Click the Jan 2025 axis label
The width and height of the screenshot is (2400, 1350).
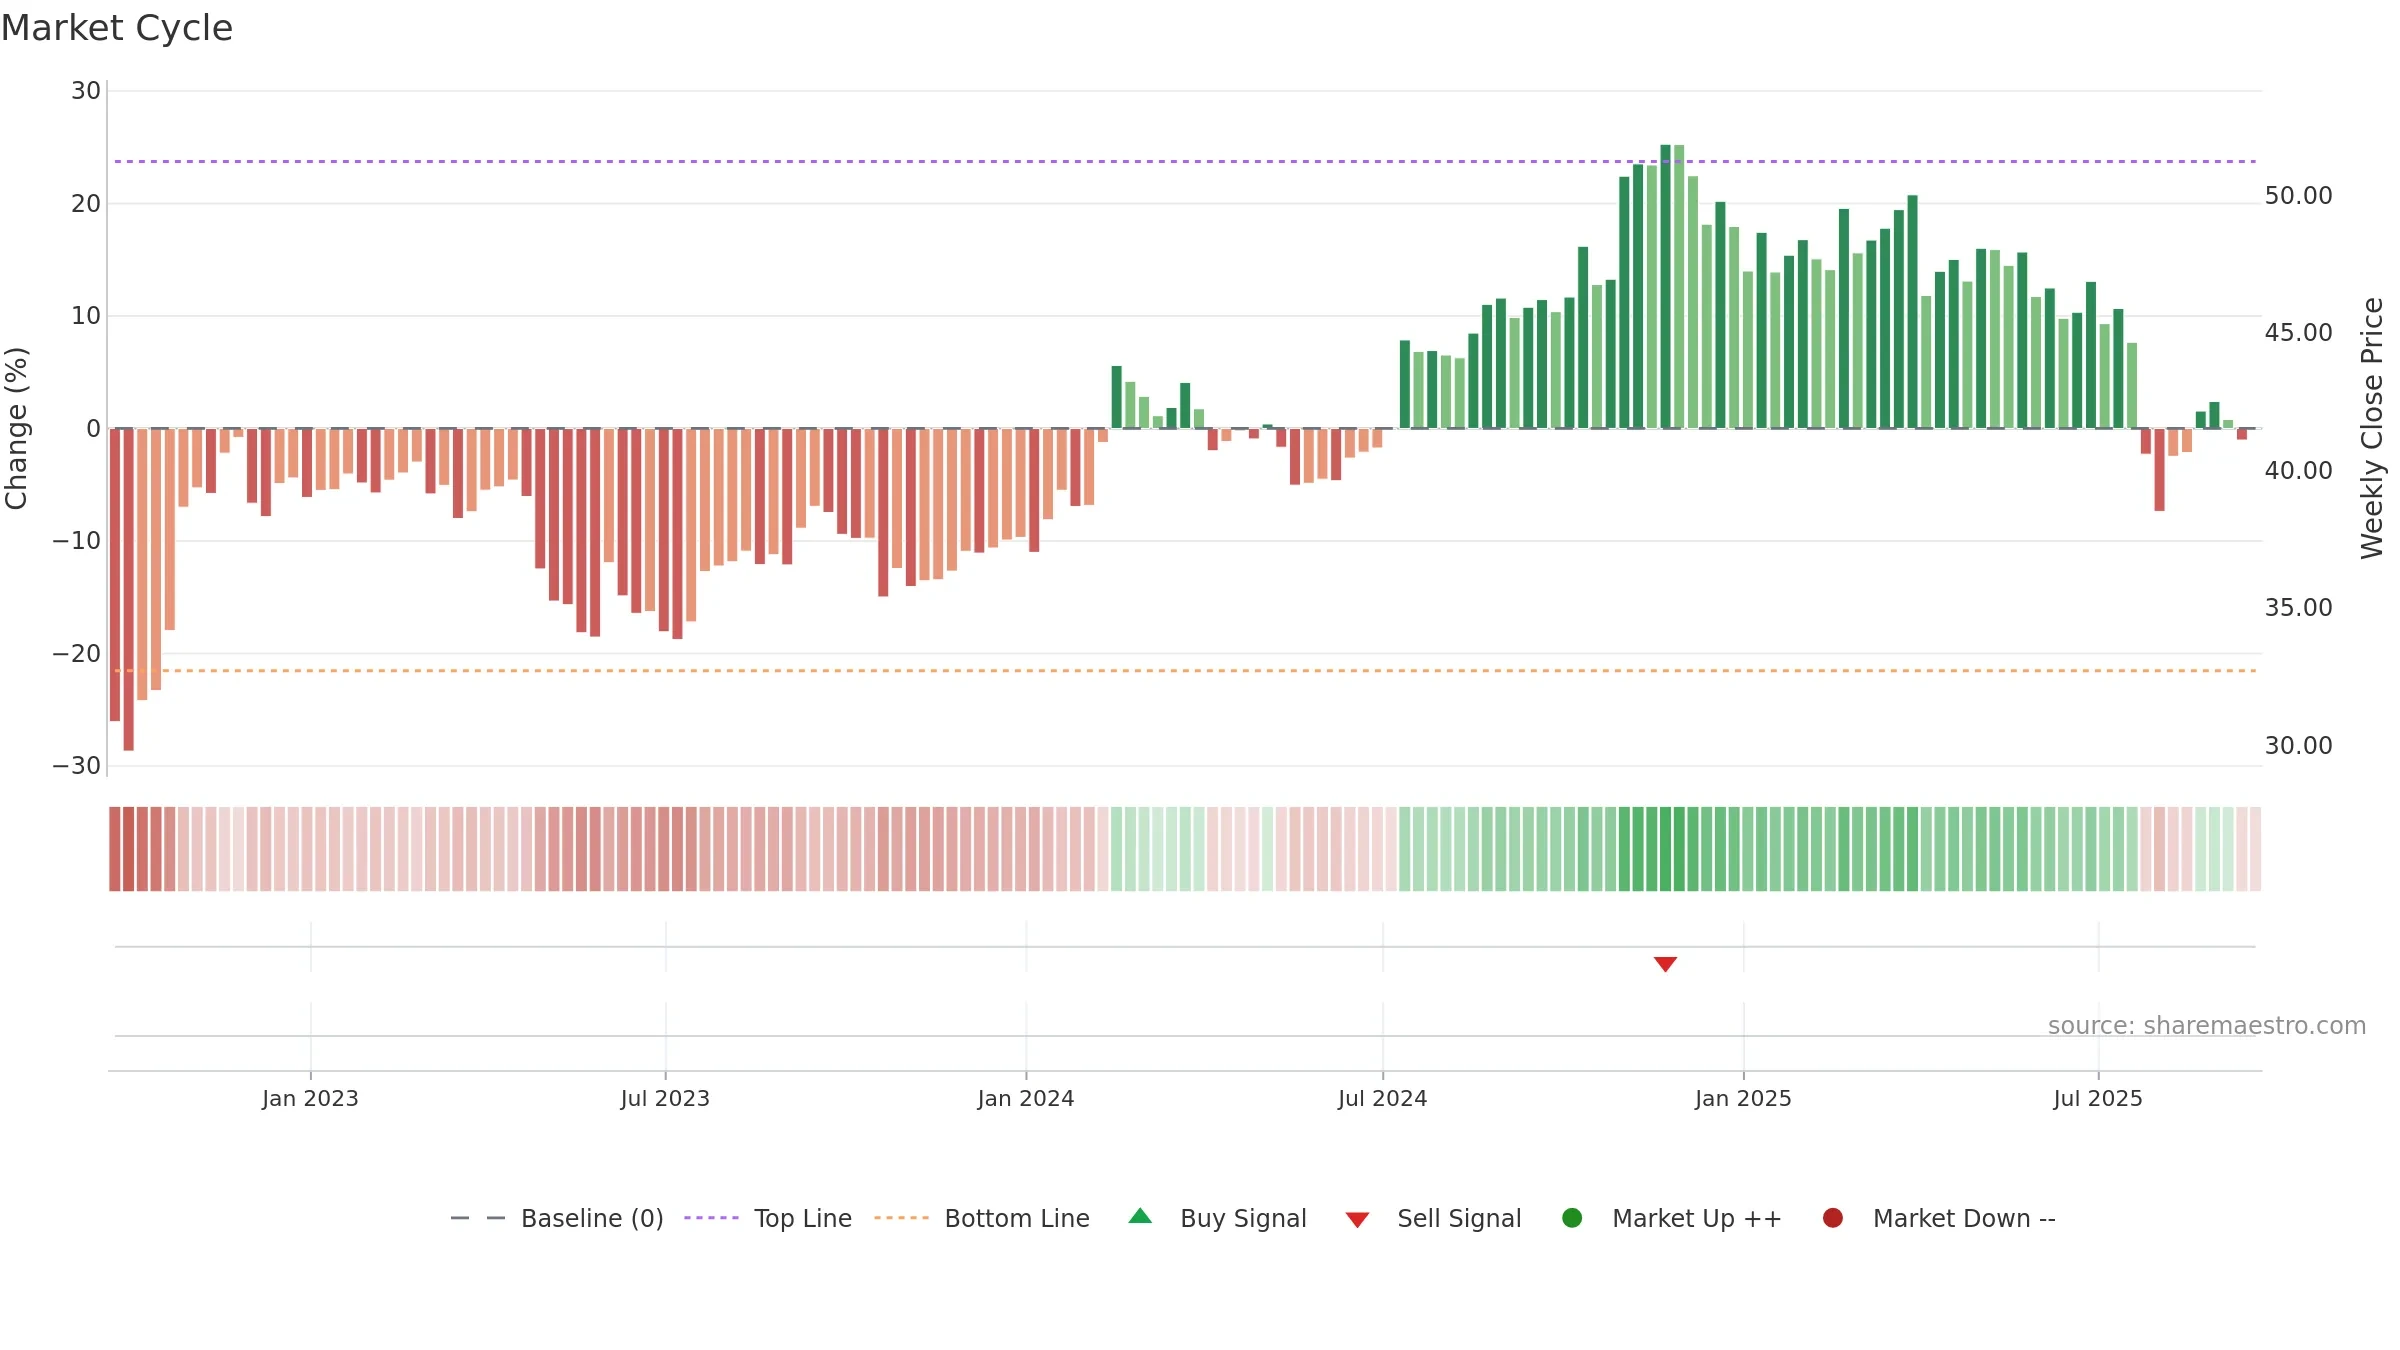coord(1743,1098)
